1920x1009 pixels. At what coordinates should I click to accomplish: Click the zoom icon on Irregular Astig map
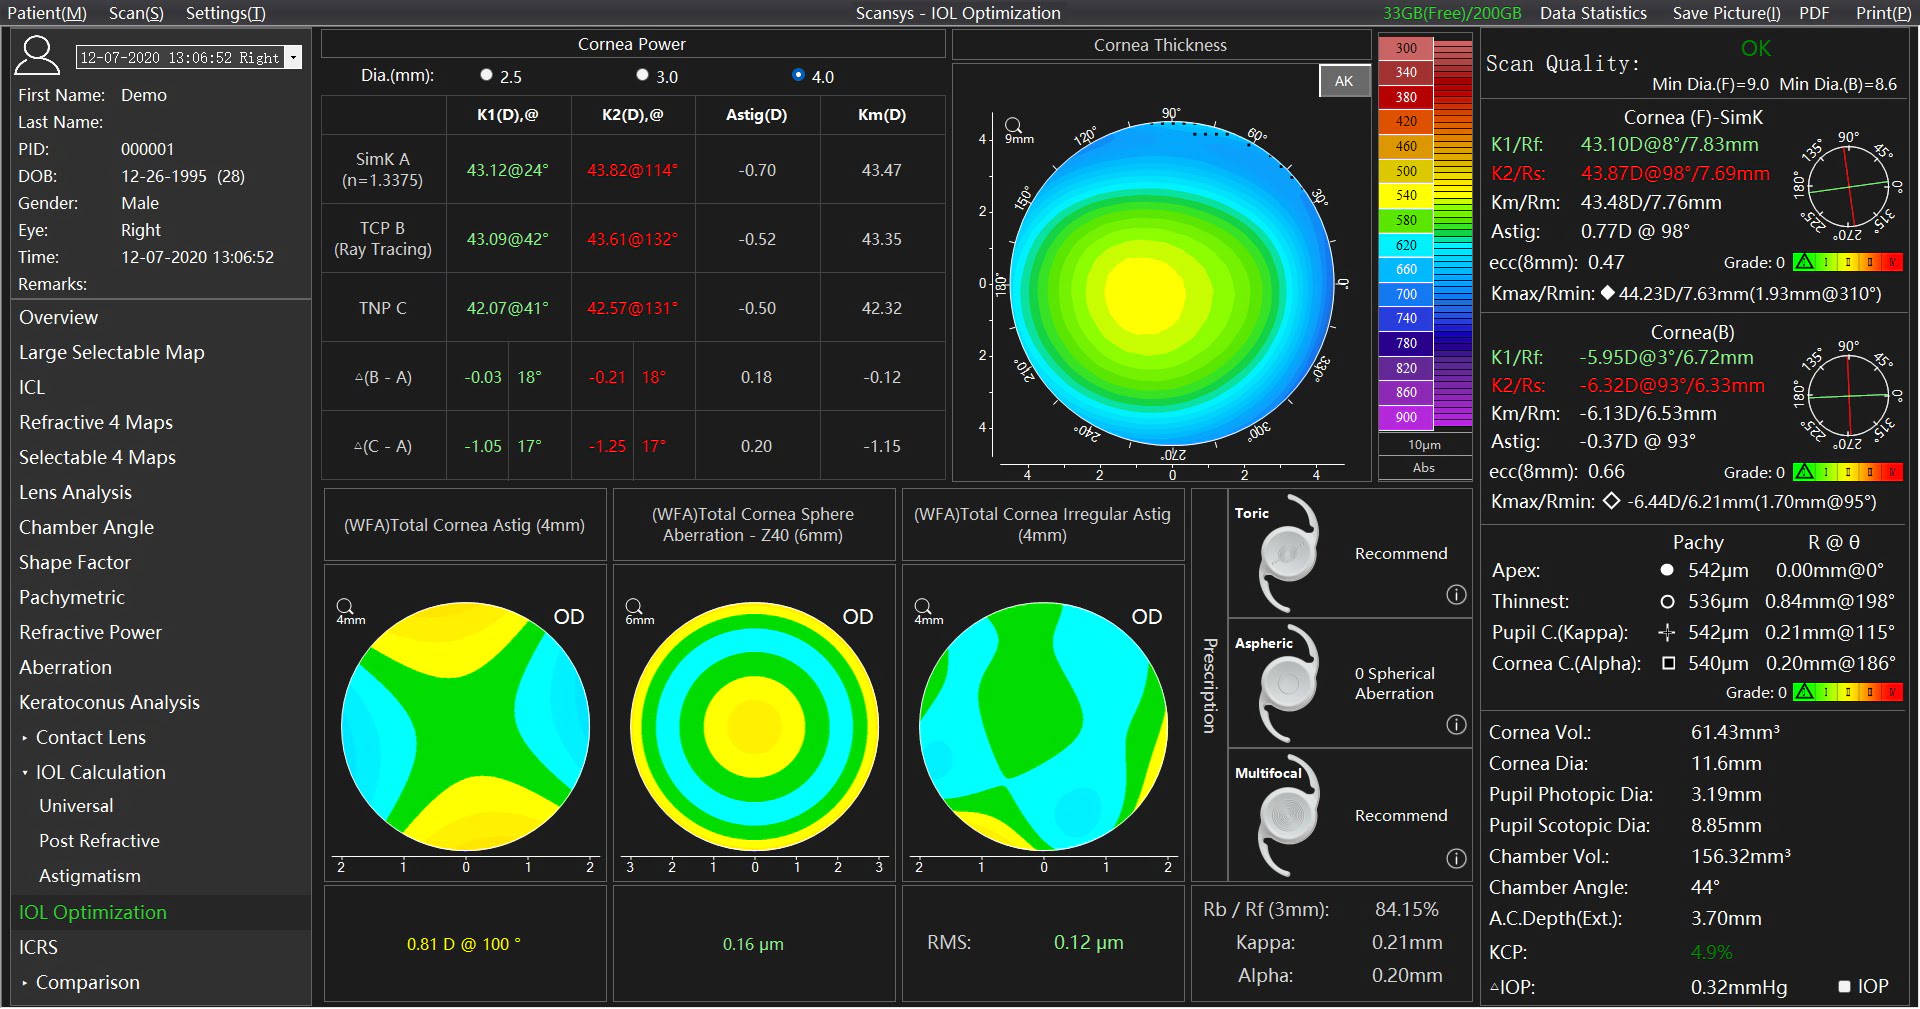point(923,607)
